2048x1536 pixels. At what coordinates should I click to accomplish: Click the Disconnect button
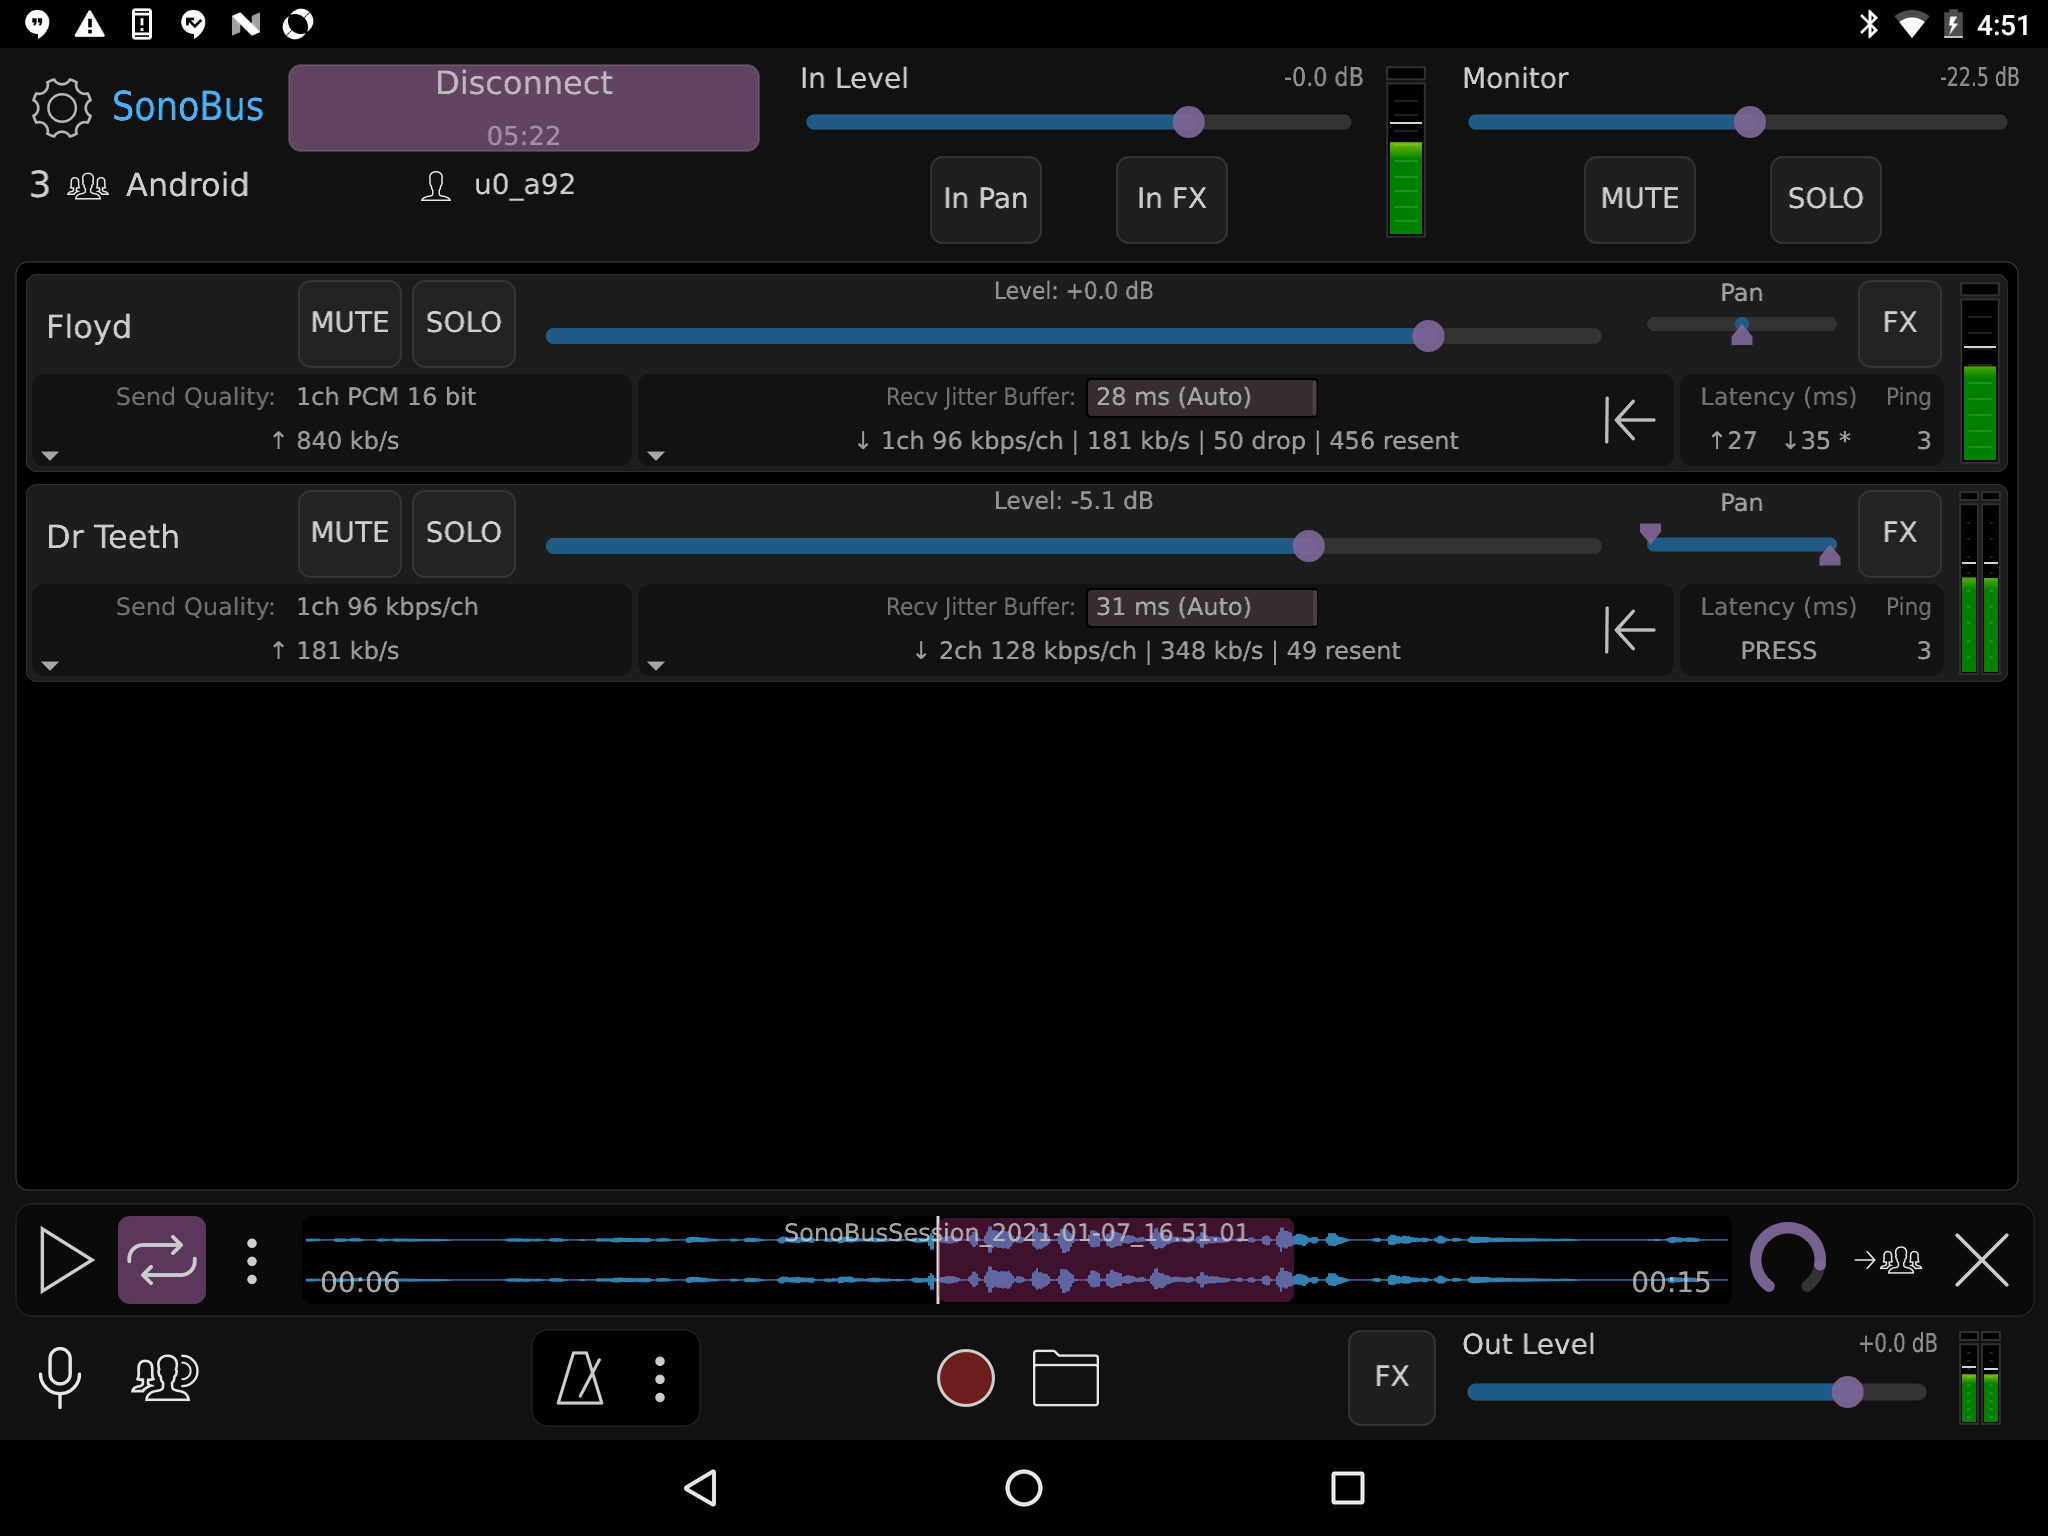(x=523, y=107)
